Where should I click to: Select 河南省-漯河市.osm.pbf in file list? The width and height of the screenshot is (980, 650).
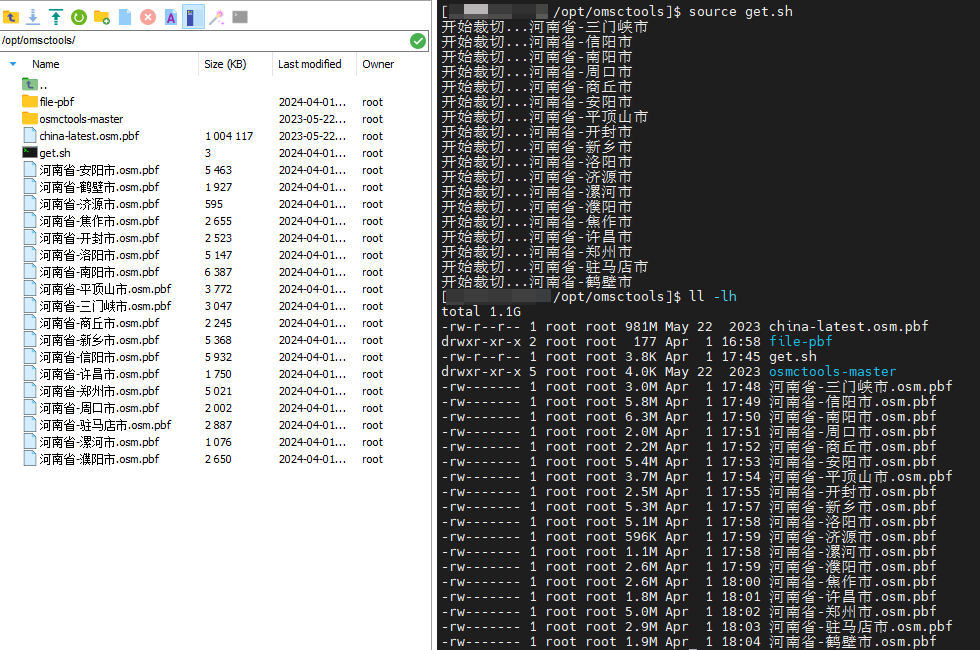point(99,442)
